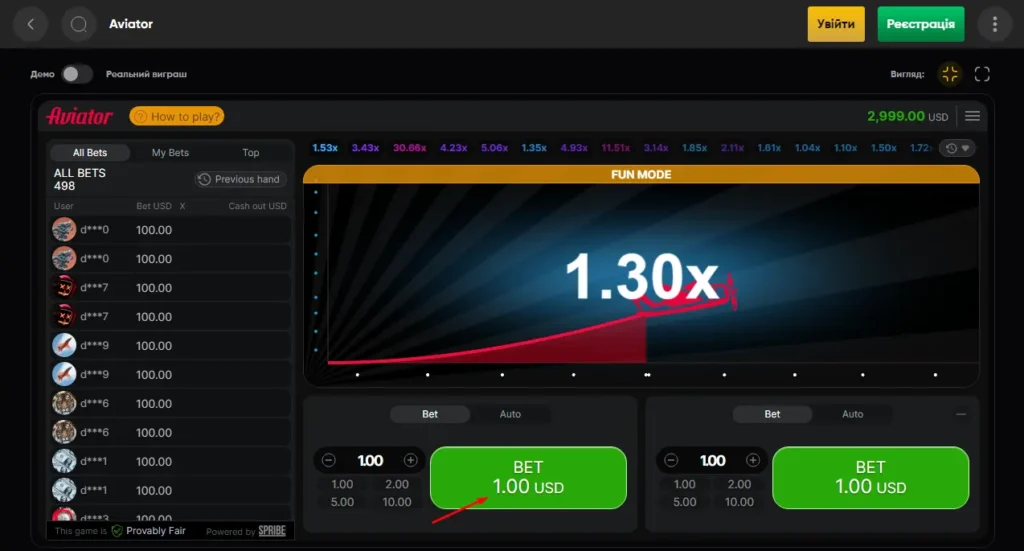Open the 1.50x round result
1024x551 pixels.
click(x=883, y=148)
